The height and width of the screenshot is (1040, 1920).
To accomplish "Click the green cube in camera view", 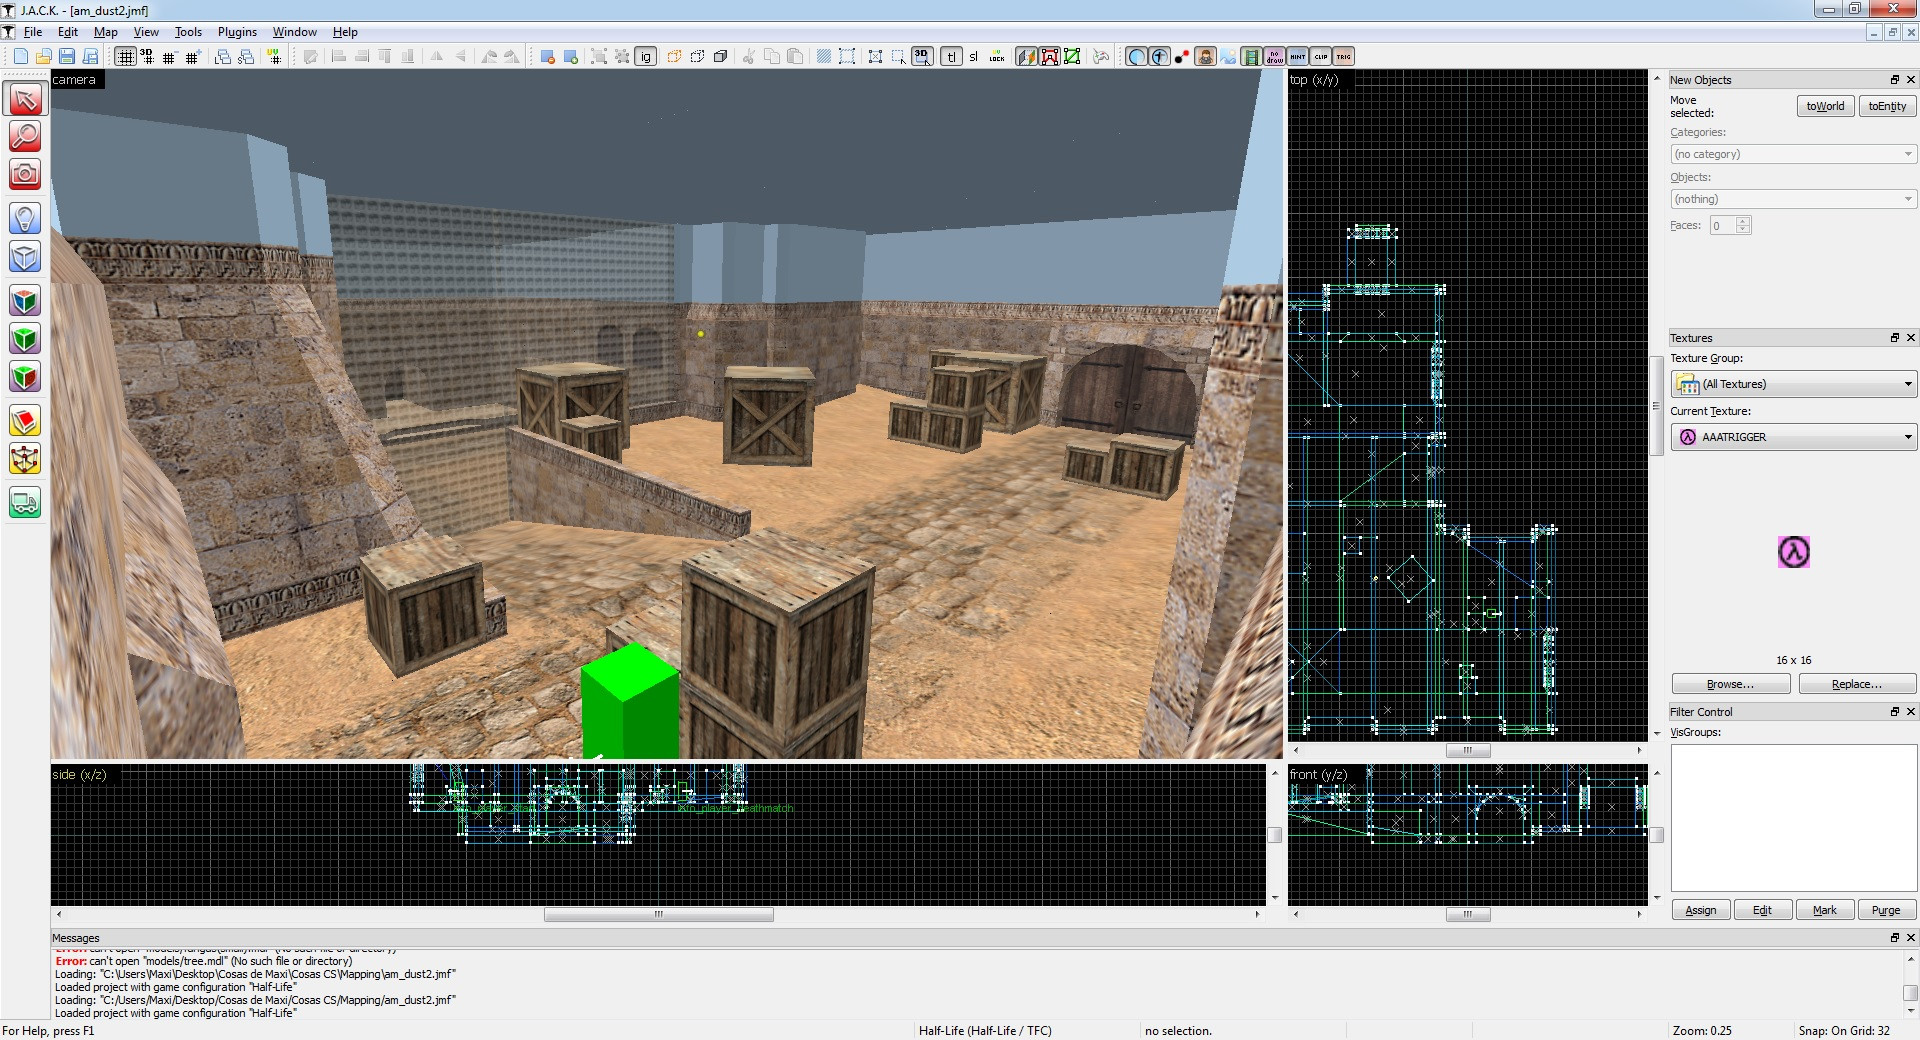I will pyautogui.click(x=630, y=702).
